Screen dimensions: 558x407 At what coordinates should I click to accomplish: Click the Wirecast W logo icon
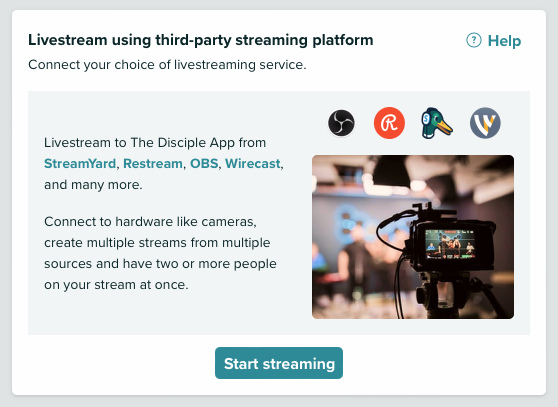[x=485, y=123]
